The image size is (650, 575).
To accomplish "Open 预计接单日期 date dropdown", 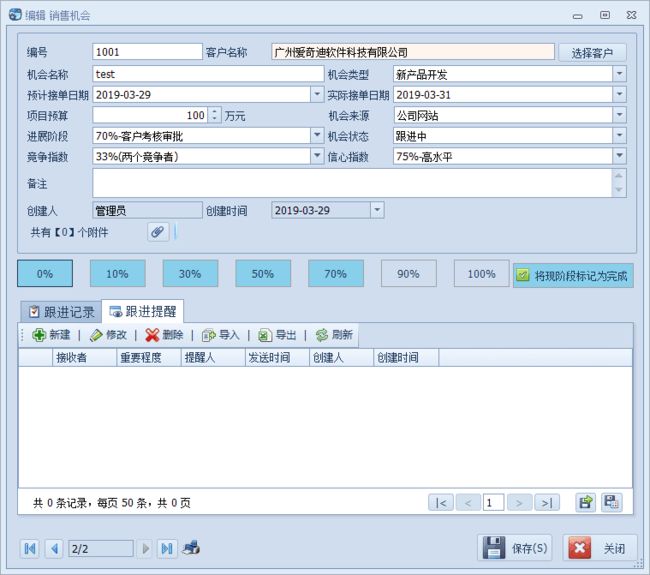I will (x=317, y=95).
